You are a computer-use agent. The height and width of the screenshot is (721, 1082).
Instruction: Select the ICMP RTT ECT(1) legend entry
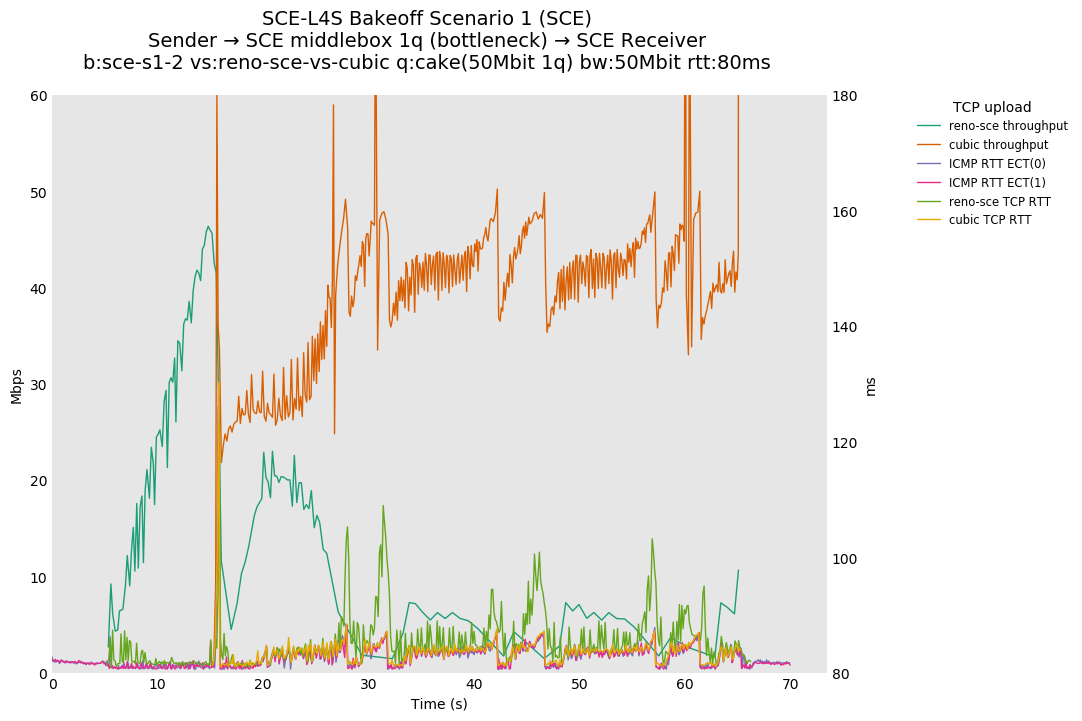tap(997, 182)
